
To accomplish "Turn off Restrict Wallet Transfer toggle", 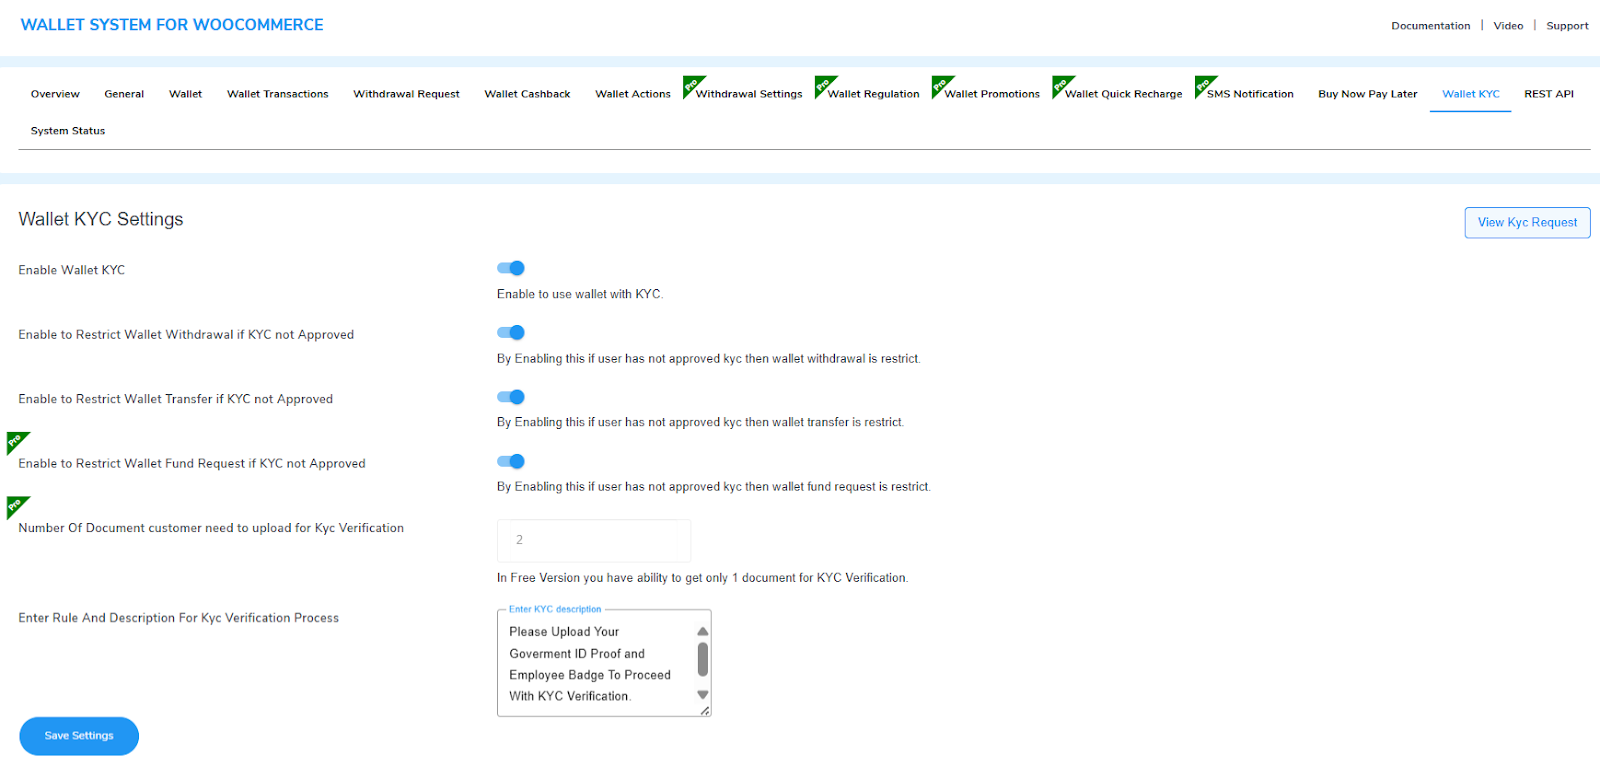I will tap(511, 397).
